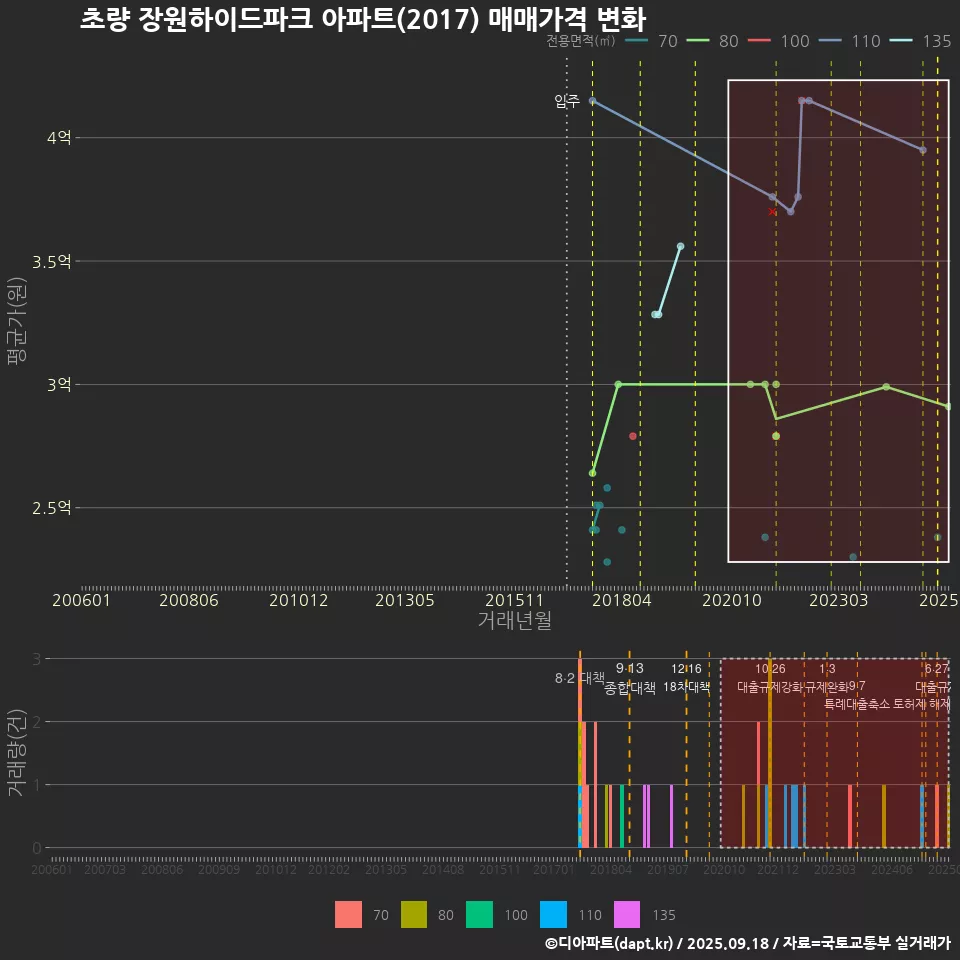The width and height of the screenshot is (960, 960).
Task: Select the green 100 swatch in bottom legend
Action: tap(479, 914)
